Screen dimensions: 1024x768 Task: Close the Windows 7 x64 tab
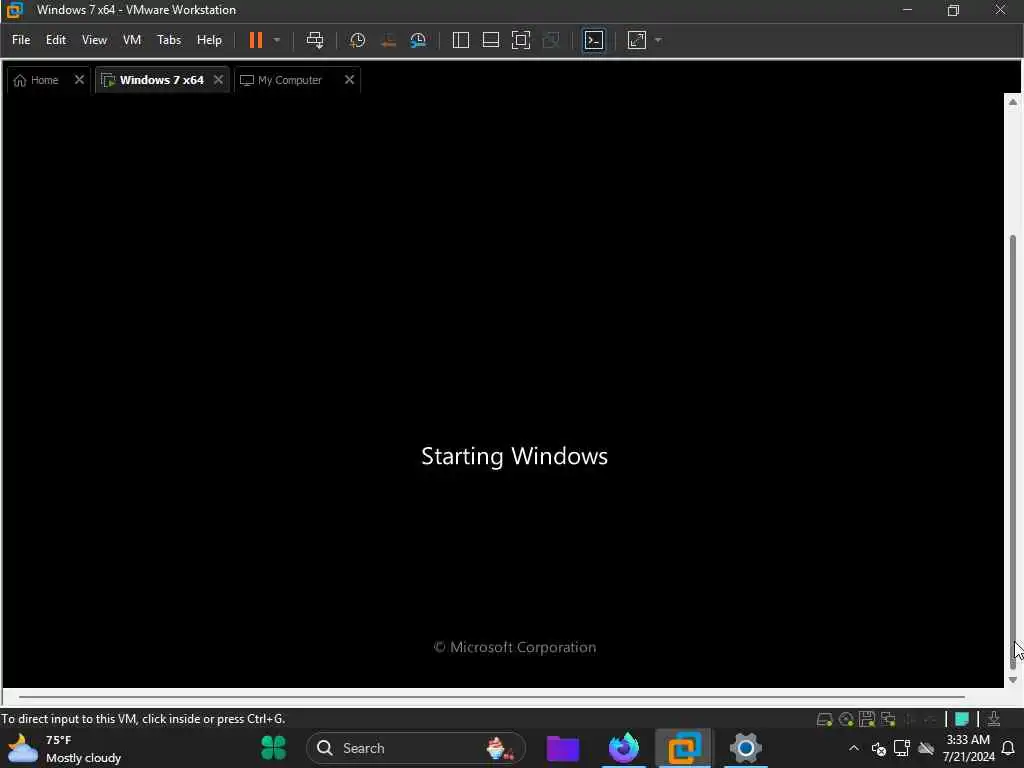pos(218,80)
